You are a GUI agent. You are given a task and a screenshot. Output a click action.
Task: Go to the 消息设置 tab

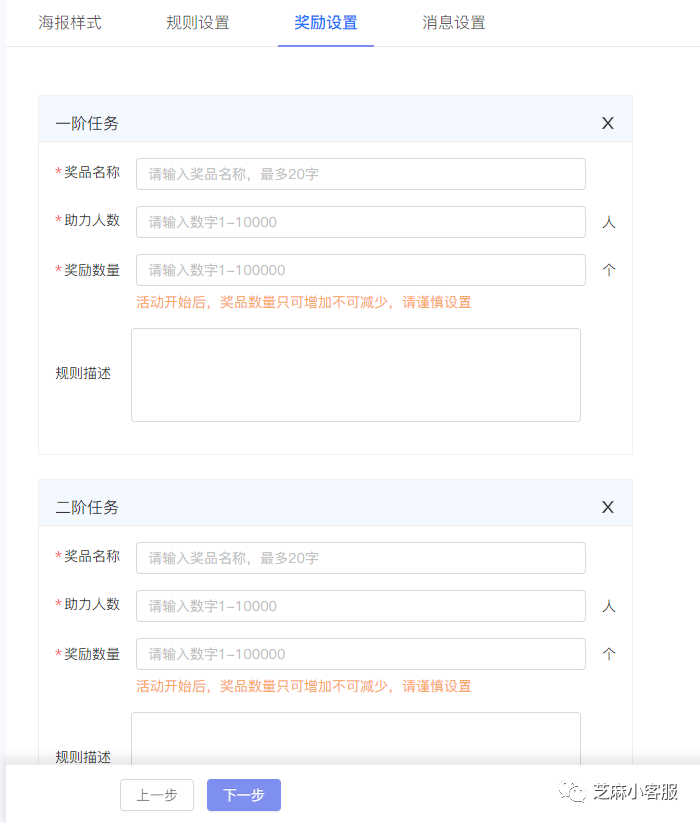coord(454,23)
